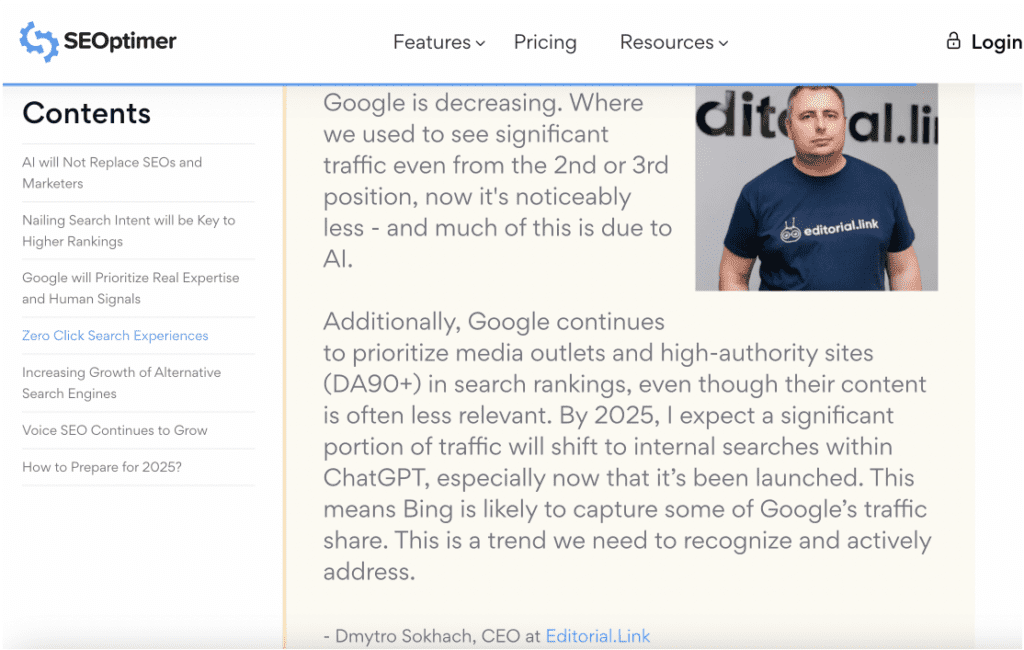Go to Nailing Search Intent section
This screenshot has width=1024, height=650.
point(129,231)
